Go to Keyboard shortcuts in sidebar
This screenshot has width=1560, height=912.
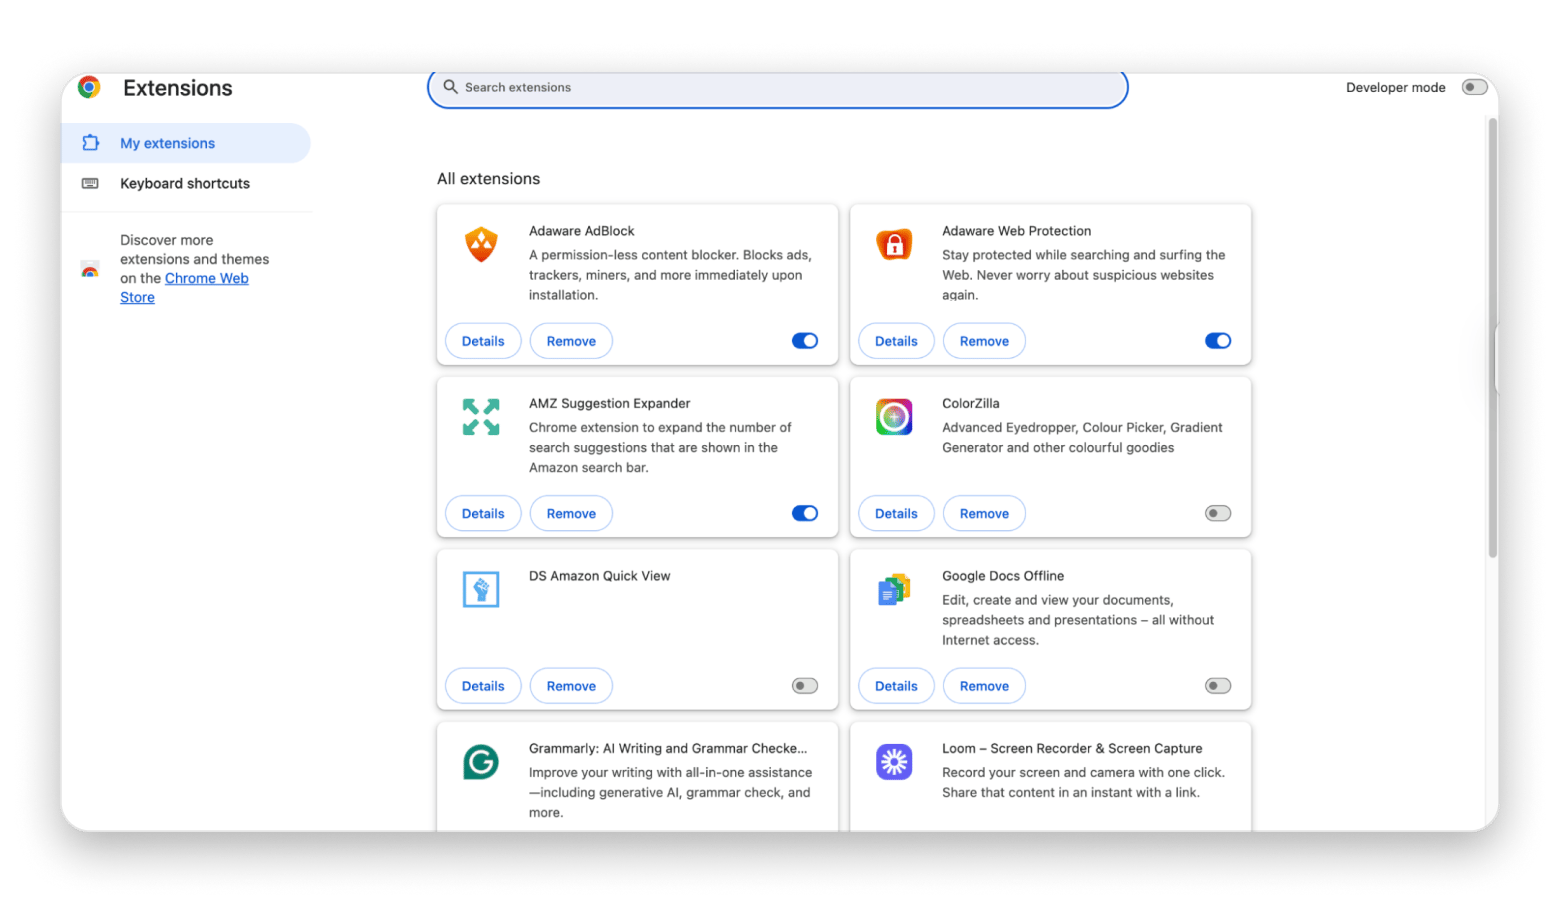click(x=184, y=183)
